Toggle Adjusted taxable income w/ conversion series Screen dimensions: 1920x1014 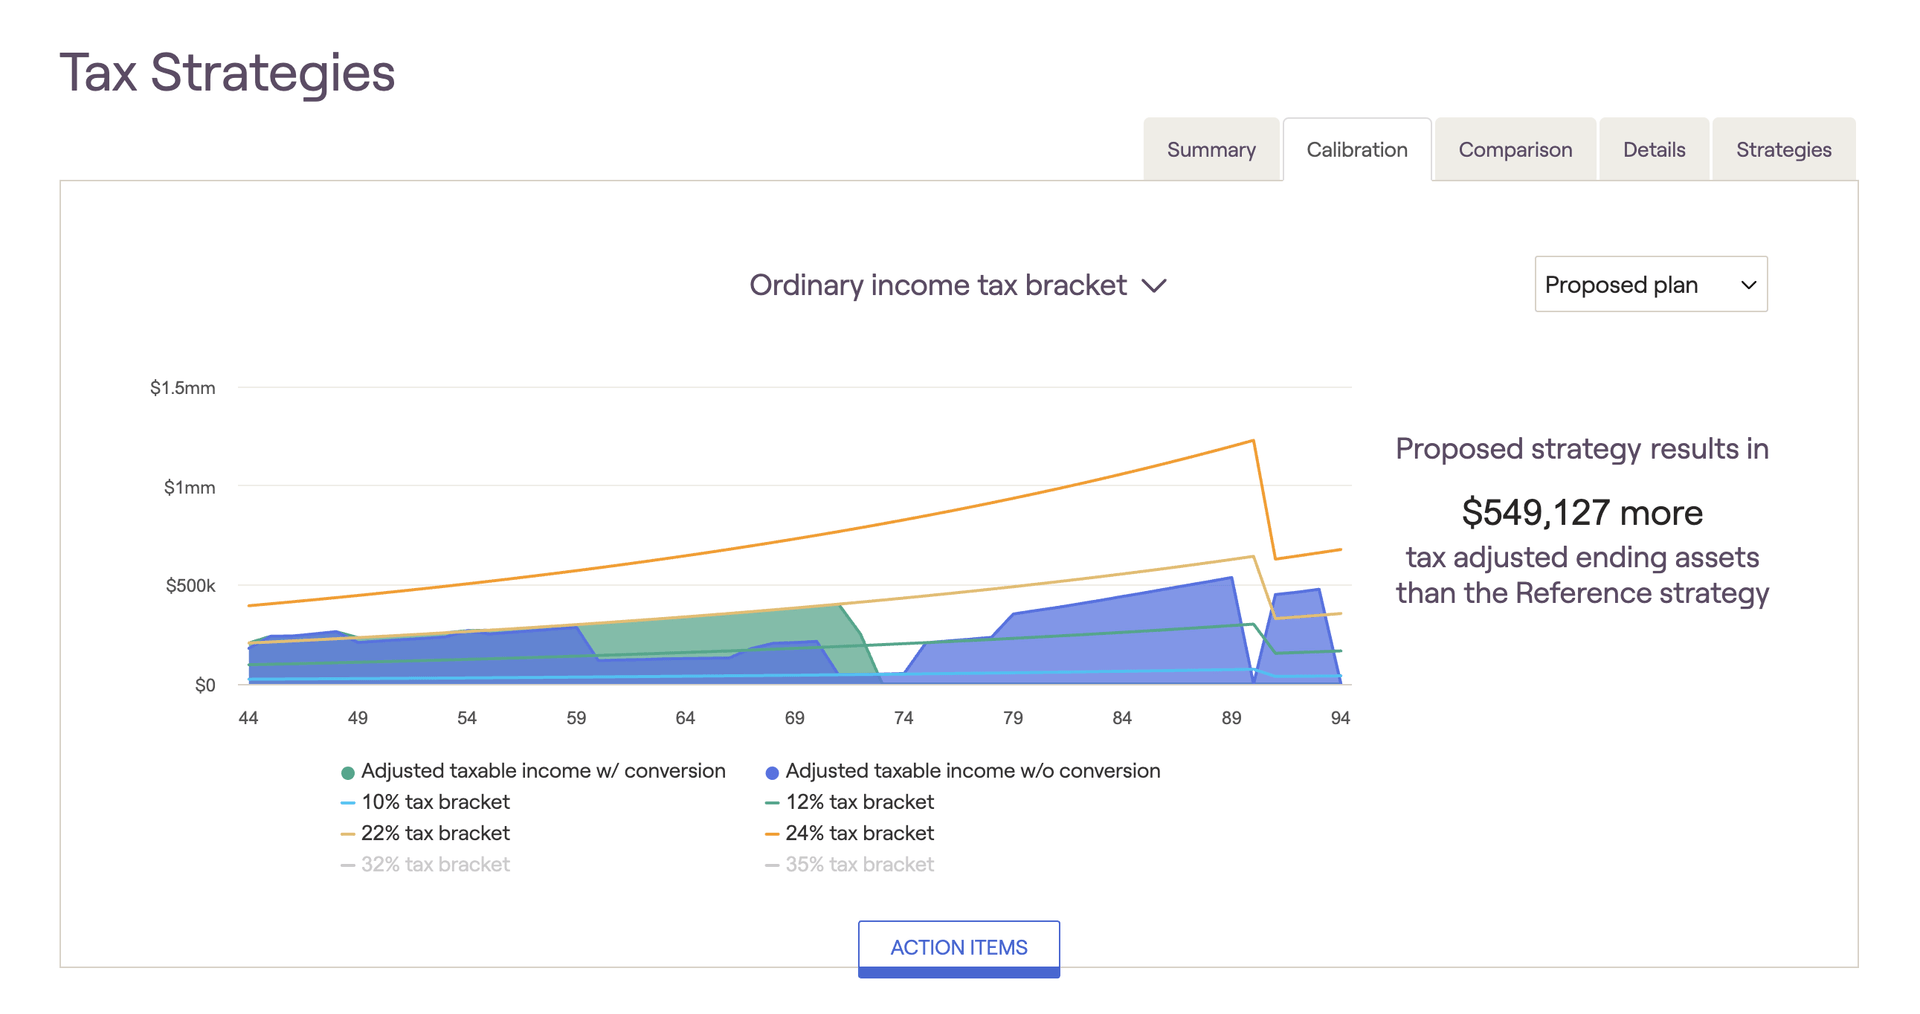click(542, 771)
